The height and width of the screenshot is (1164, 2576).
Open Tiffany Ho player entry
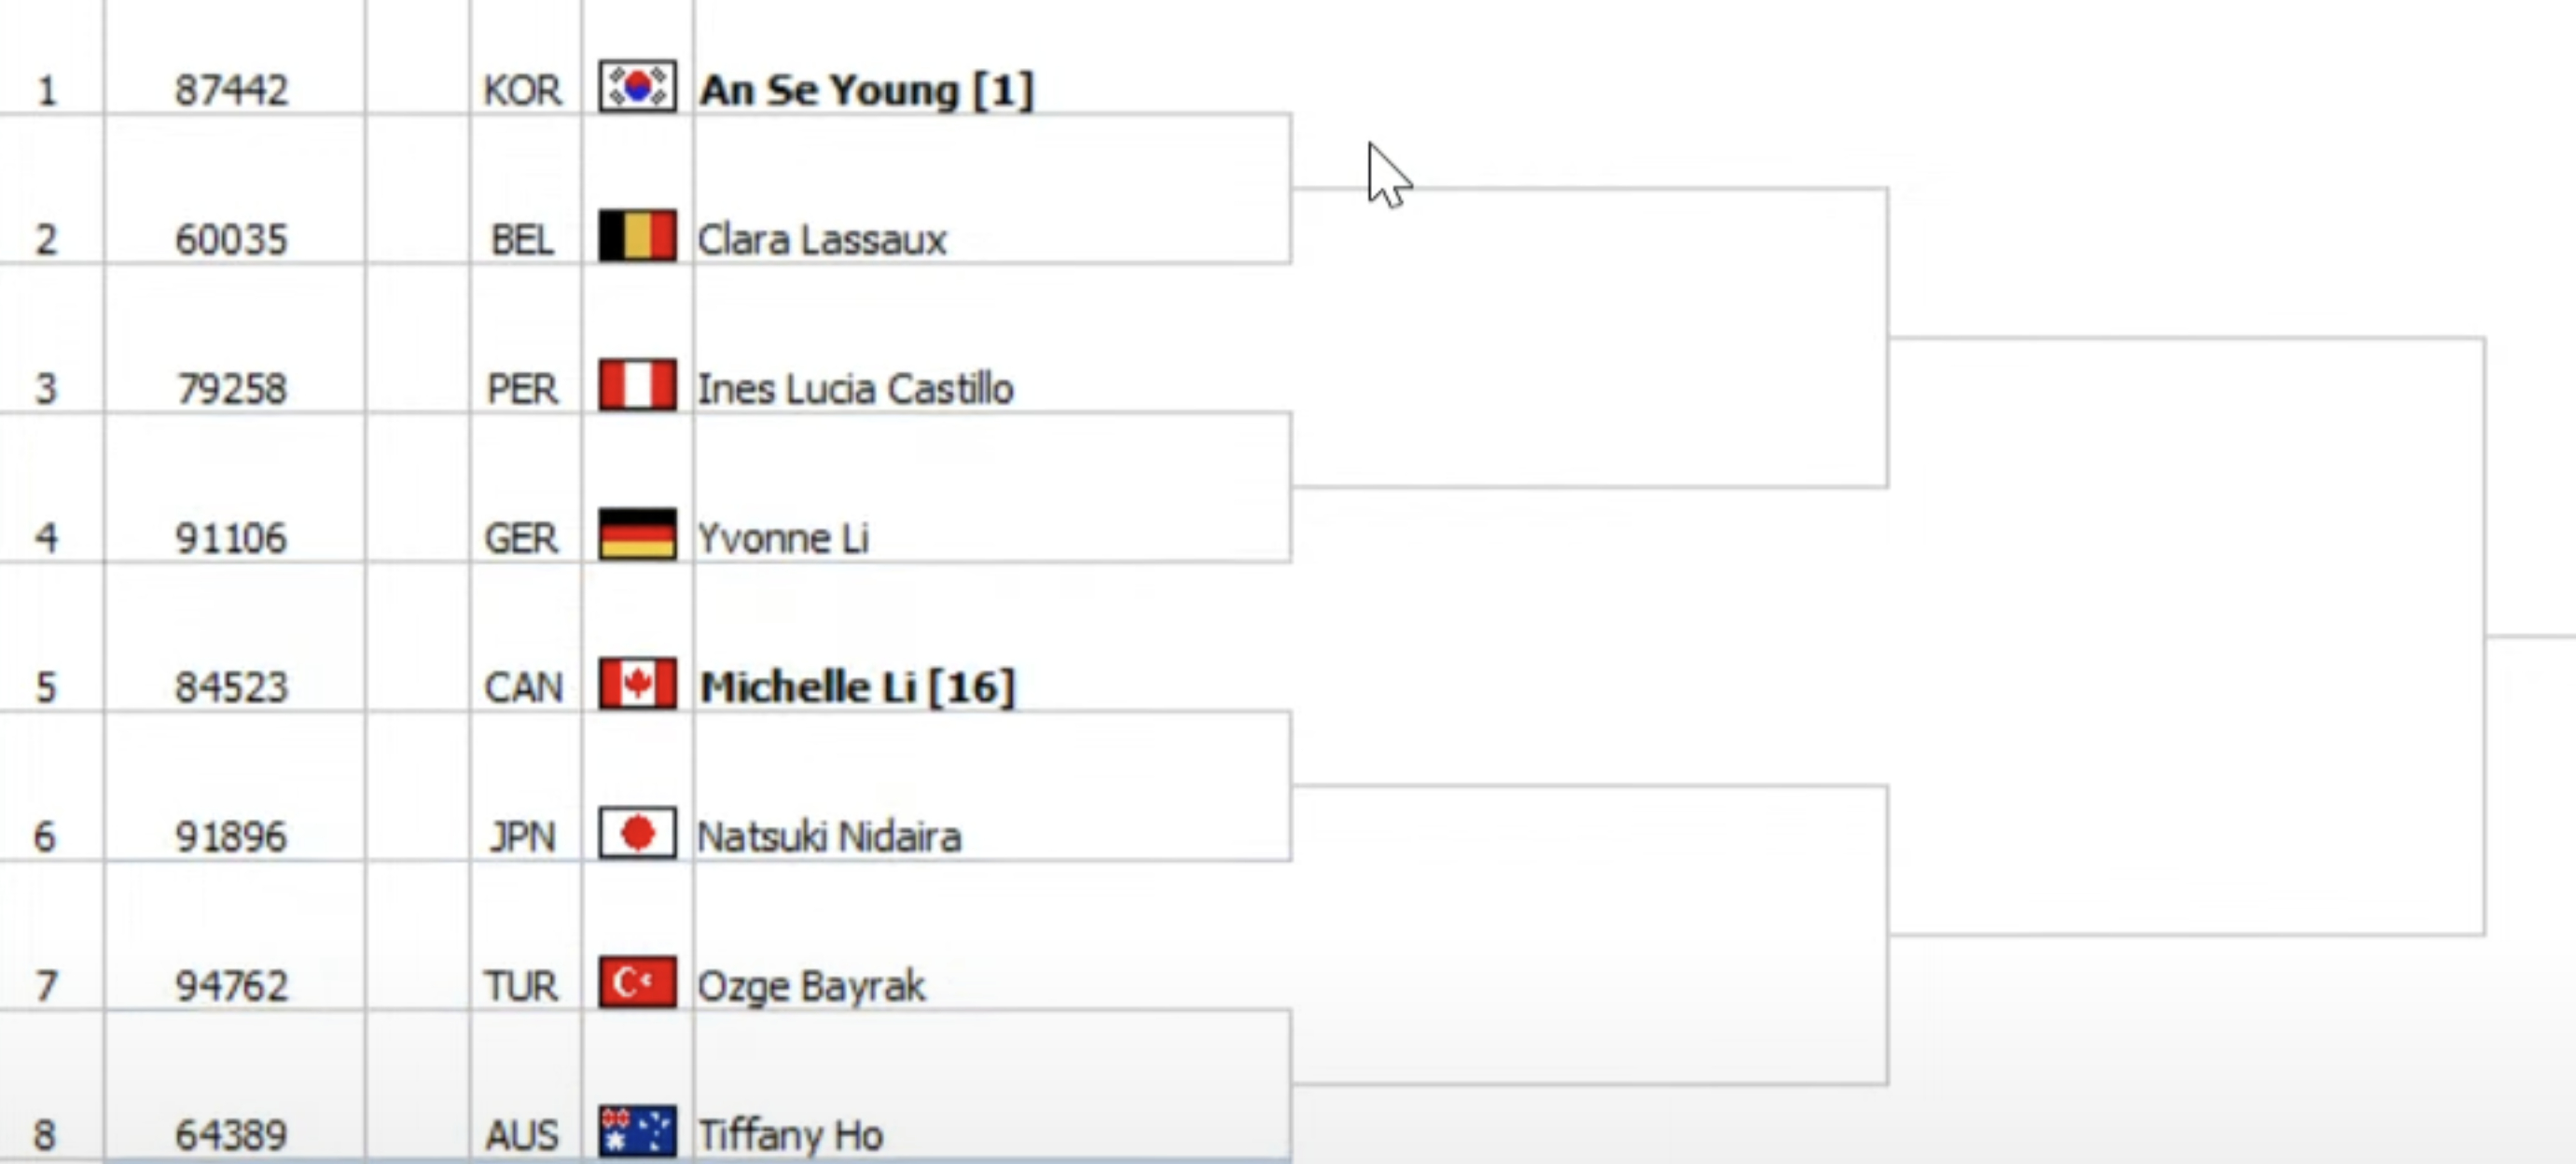790,1135
